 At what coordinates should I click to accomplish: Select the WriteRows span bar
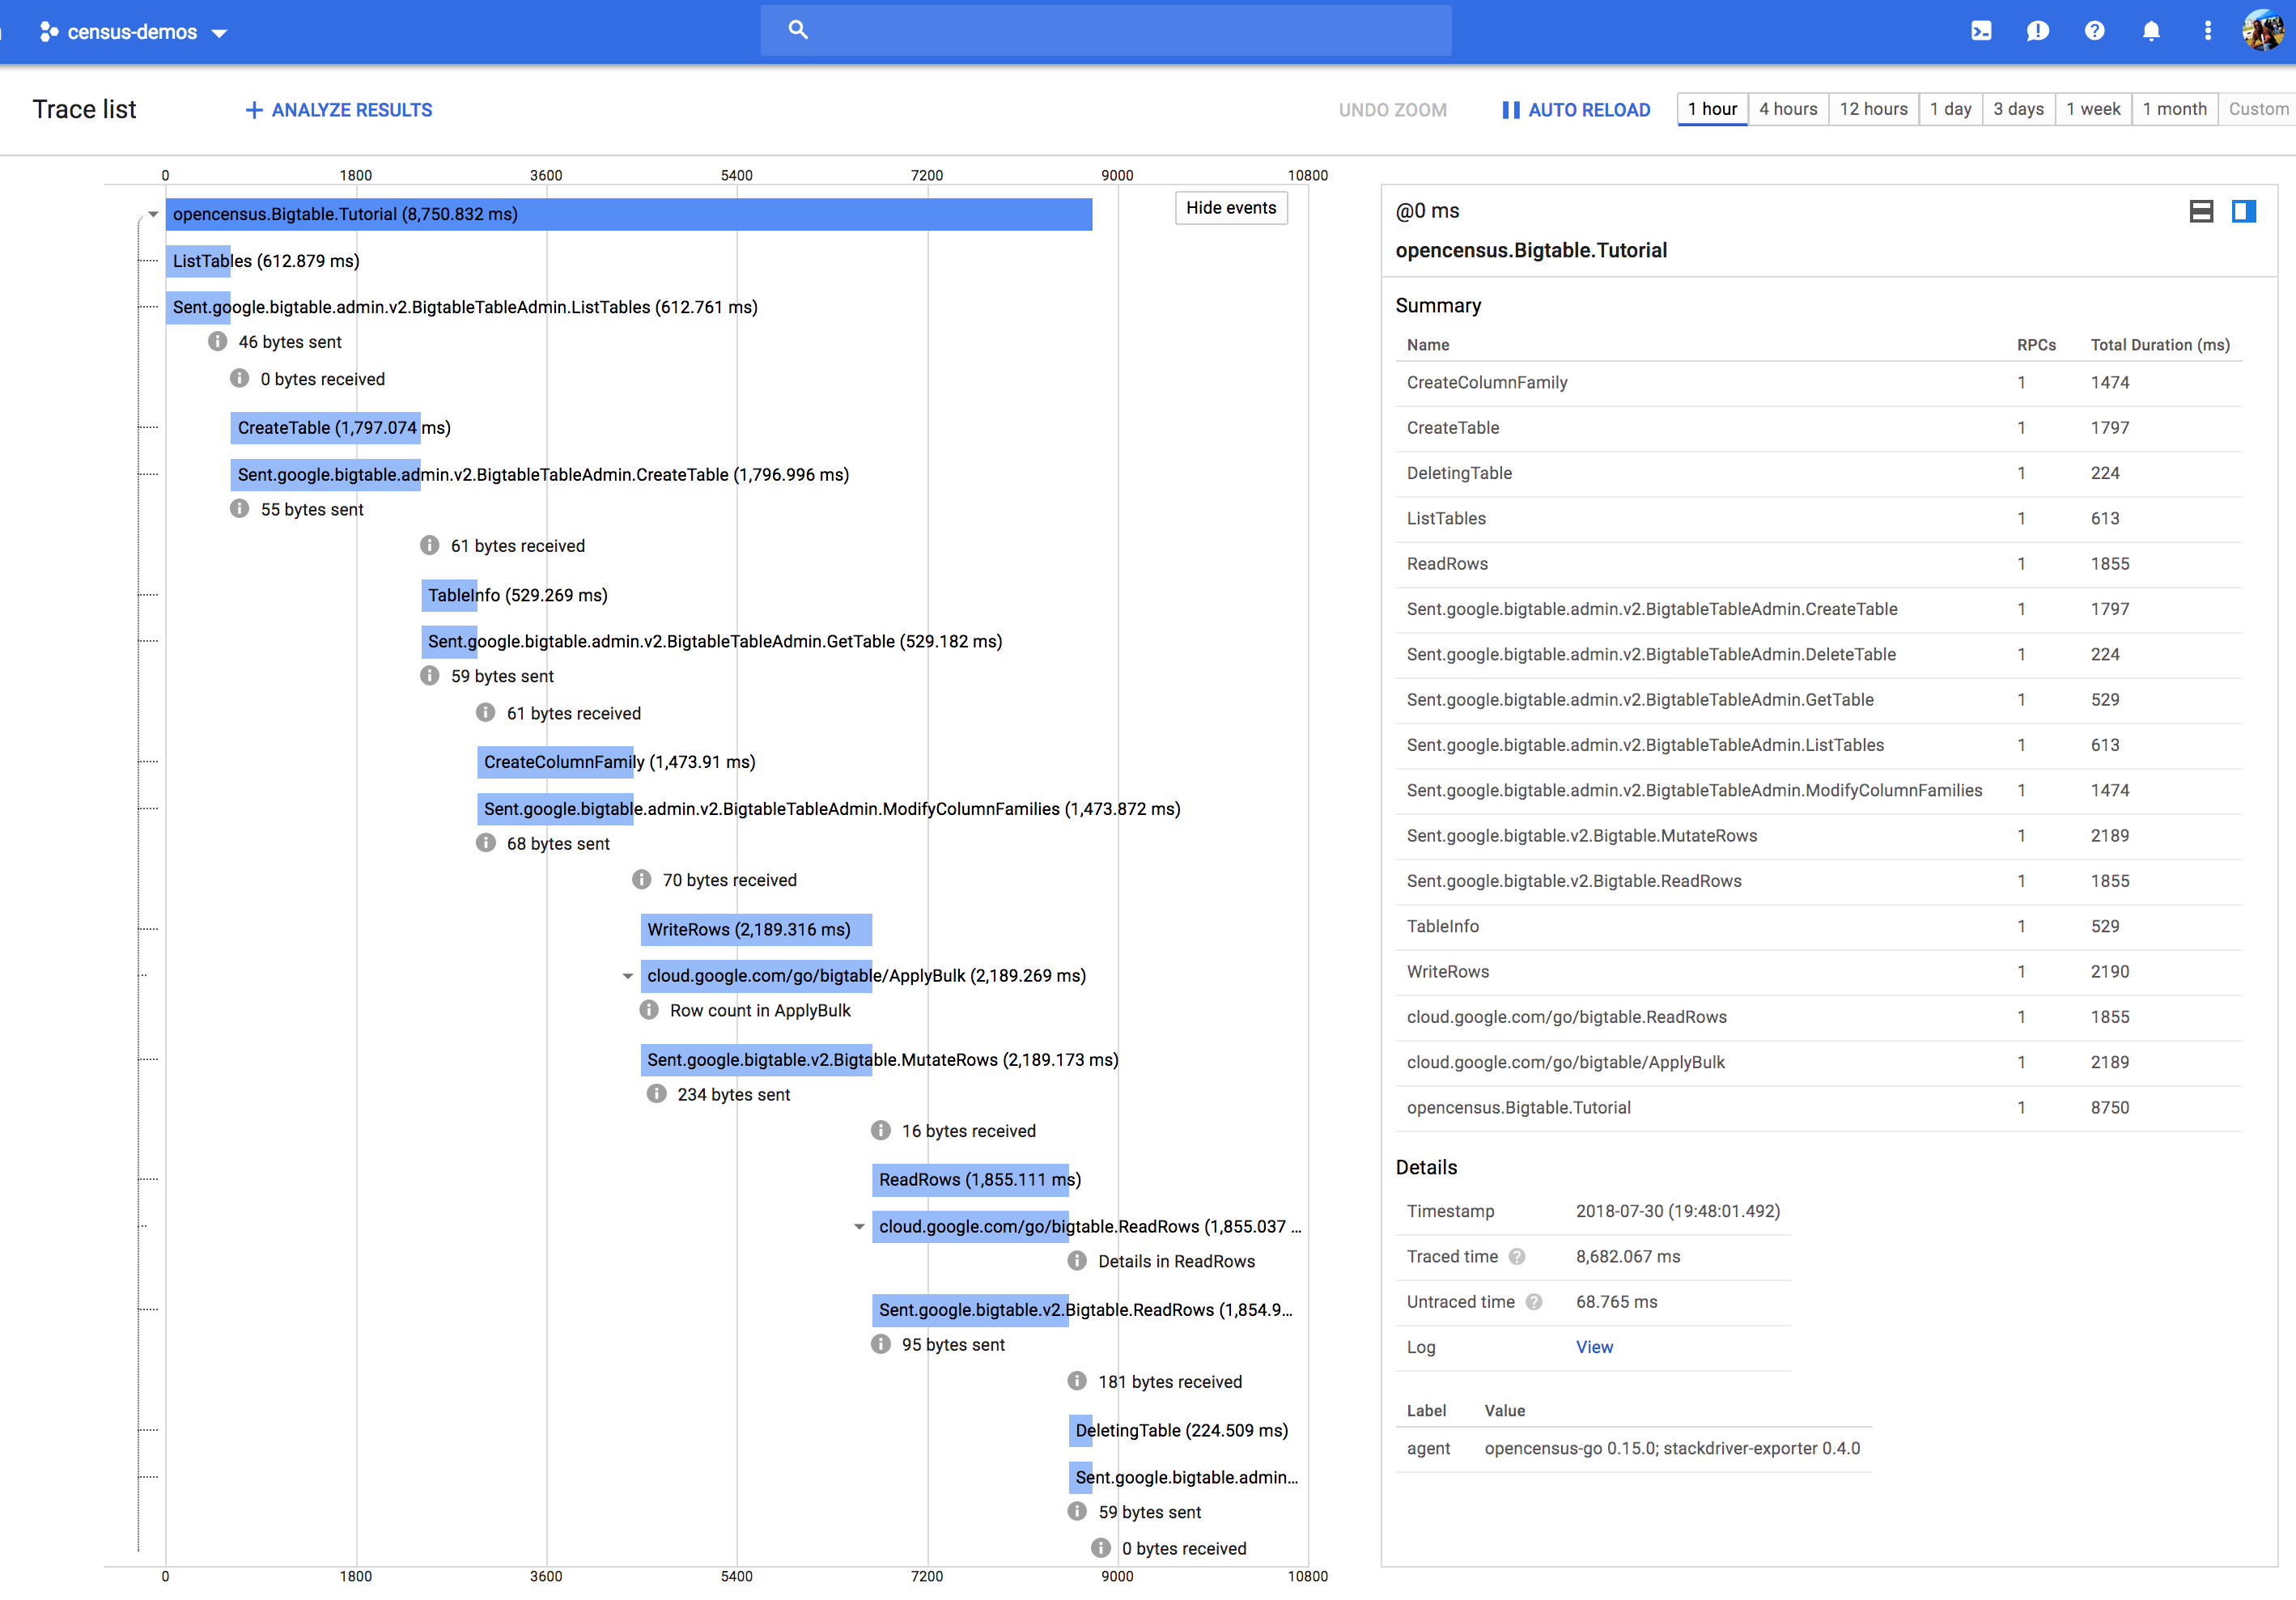pos(756,929)
